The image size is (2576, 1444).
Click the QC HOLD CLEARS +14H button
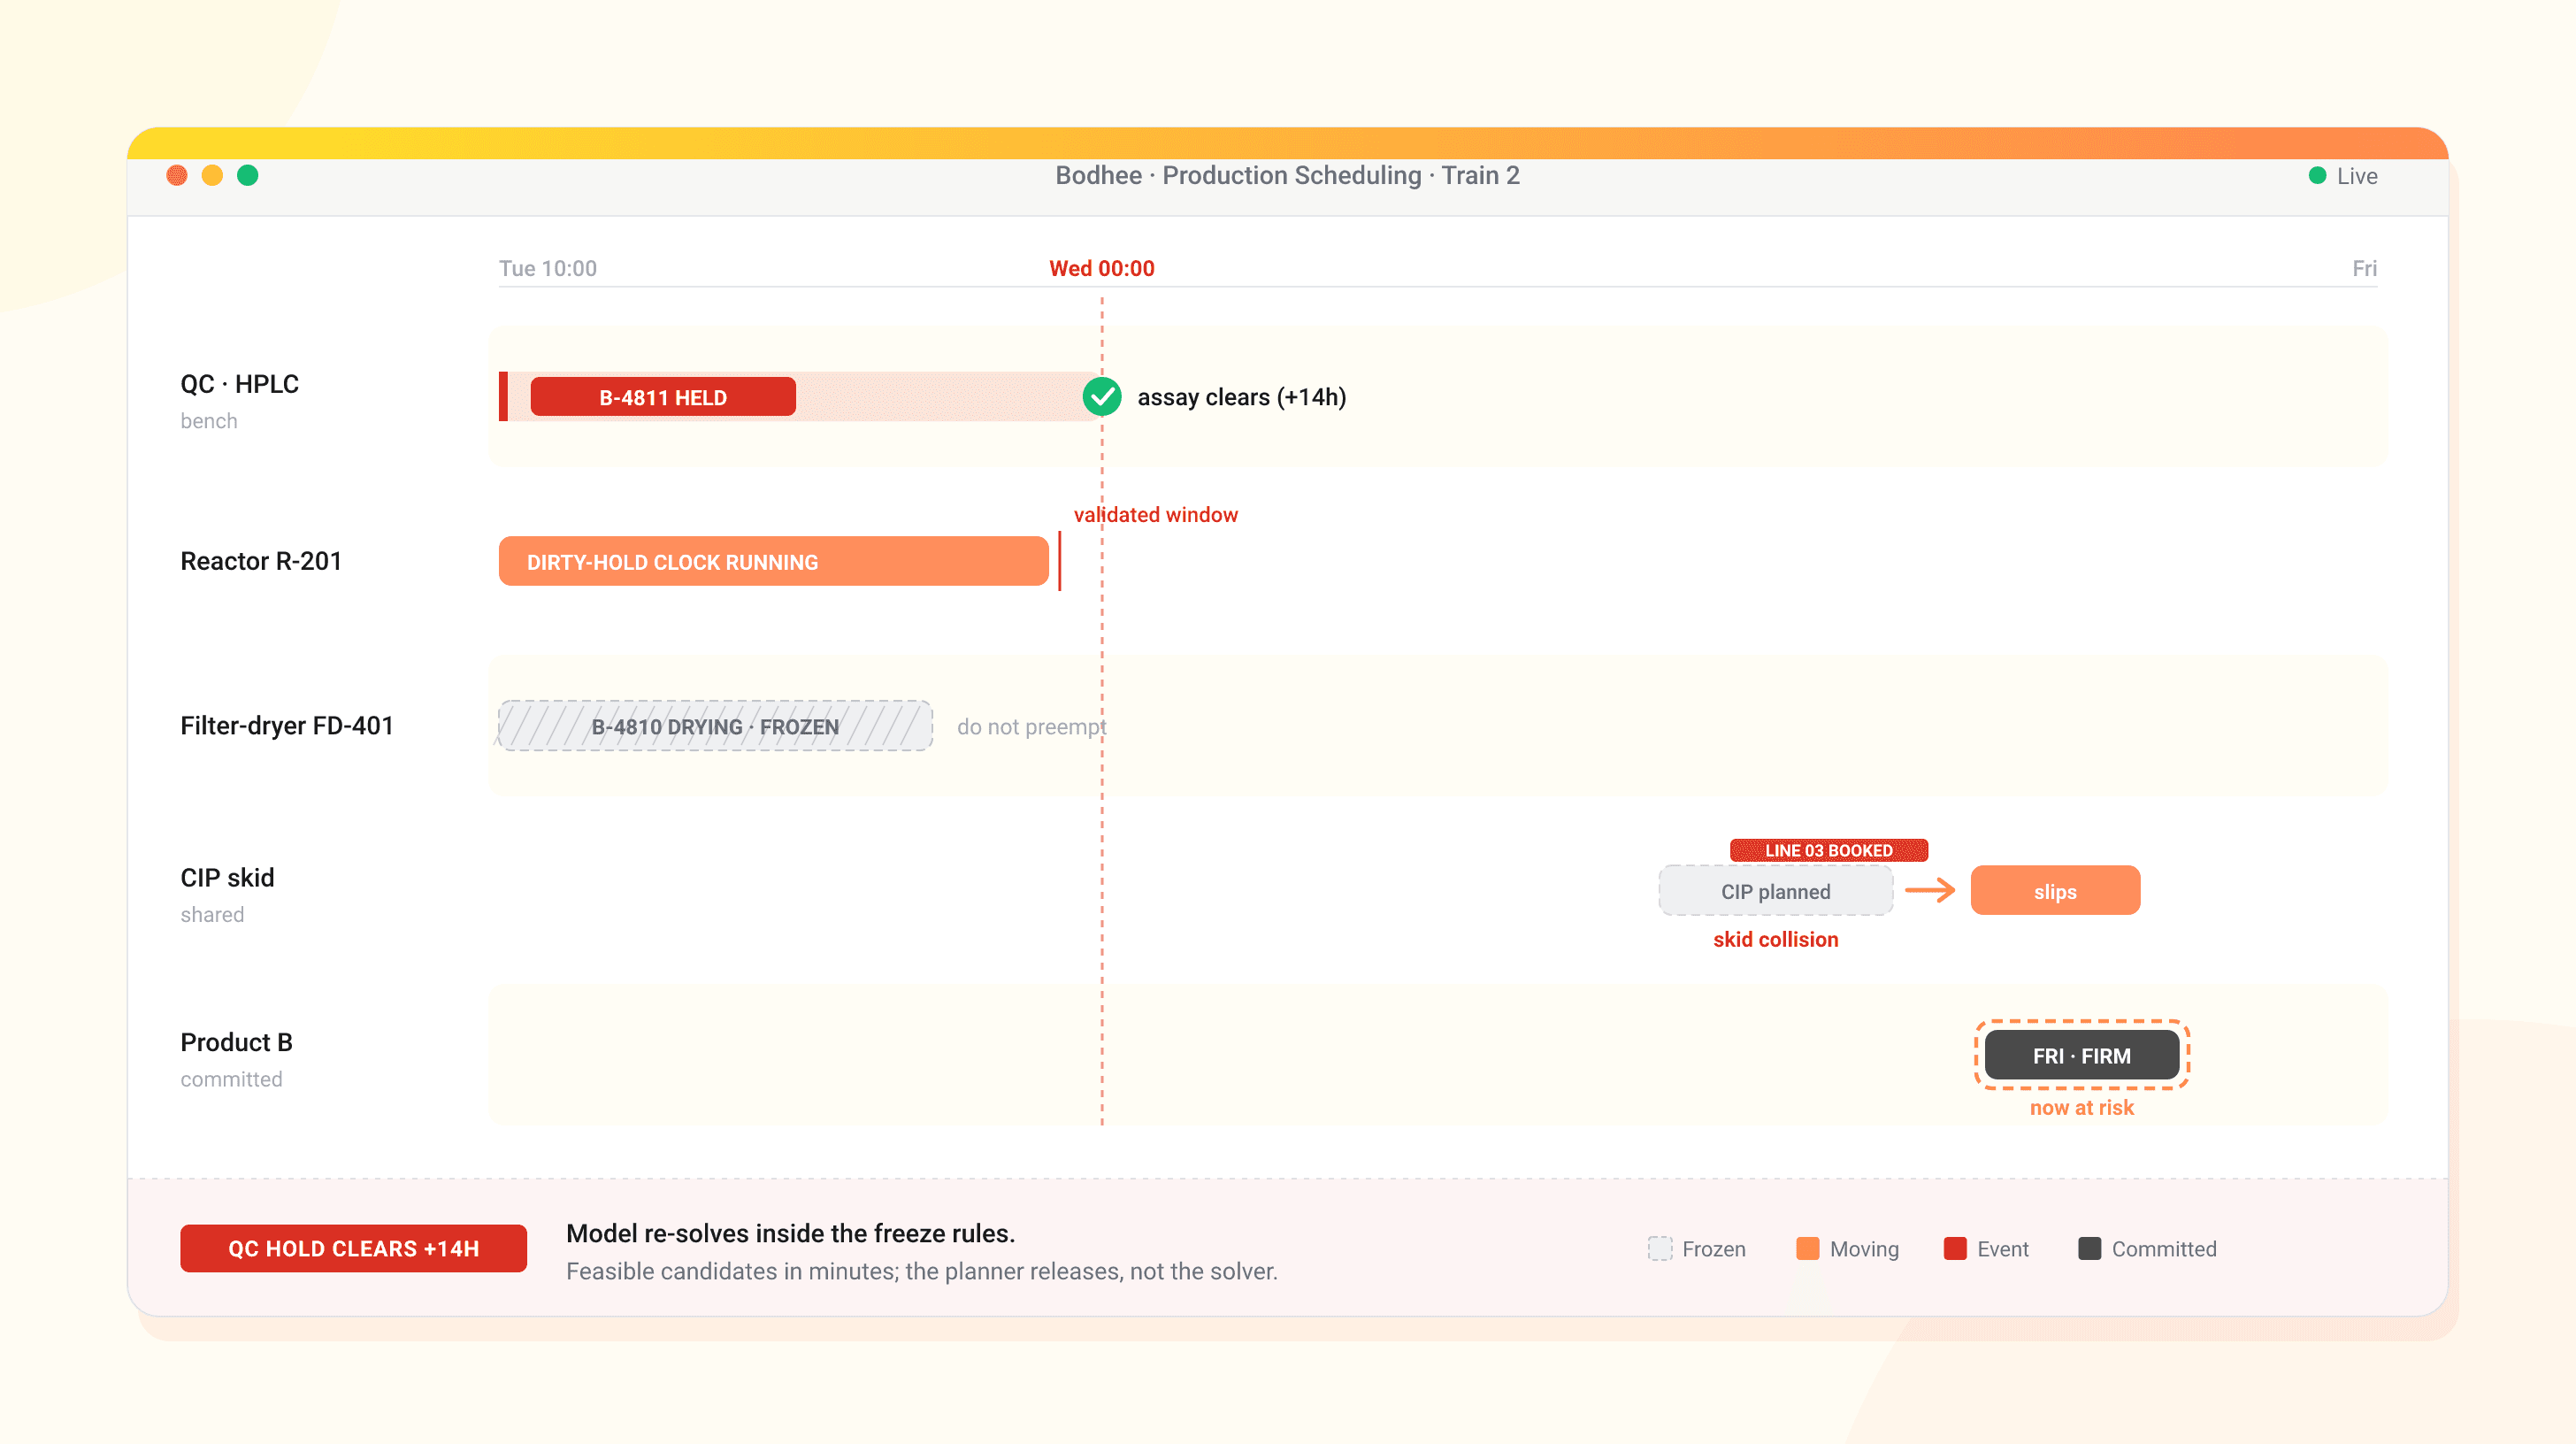click(353, 1249)
